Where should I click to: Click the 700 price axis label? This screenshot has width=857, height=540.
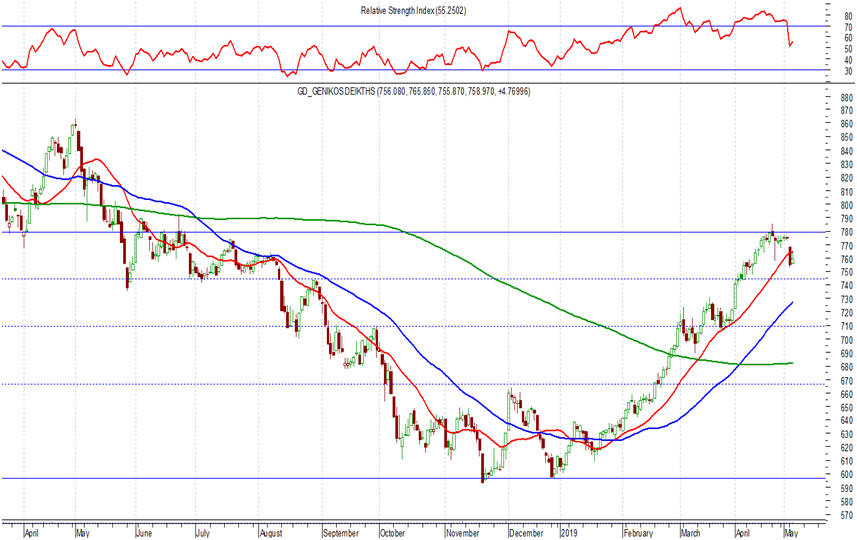(847, 340)
